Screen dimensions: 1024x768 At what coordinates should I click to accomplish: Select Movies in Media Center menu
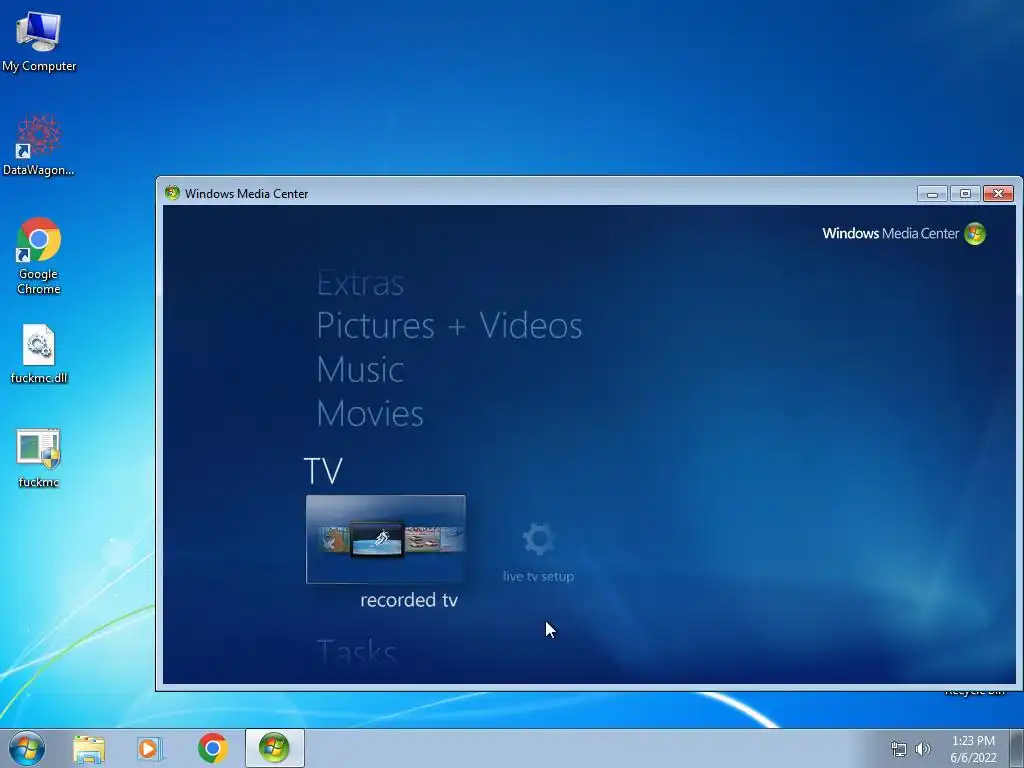click(370, 413)
